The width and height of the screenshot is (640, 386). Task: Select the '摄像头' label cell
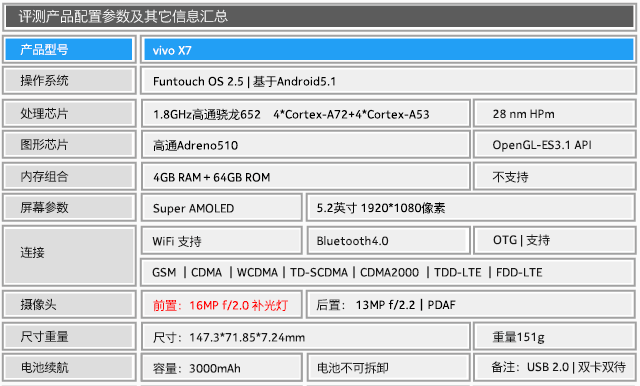coord(69,304)
